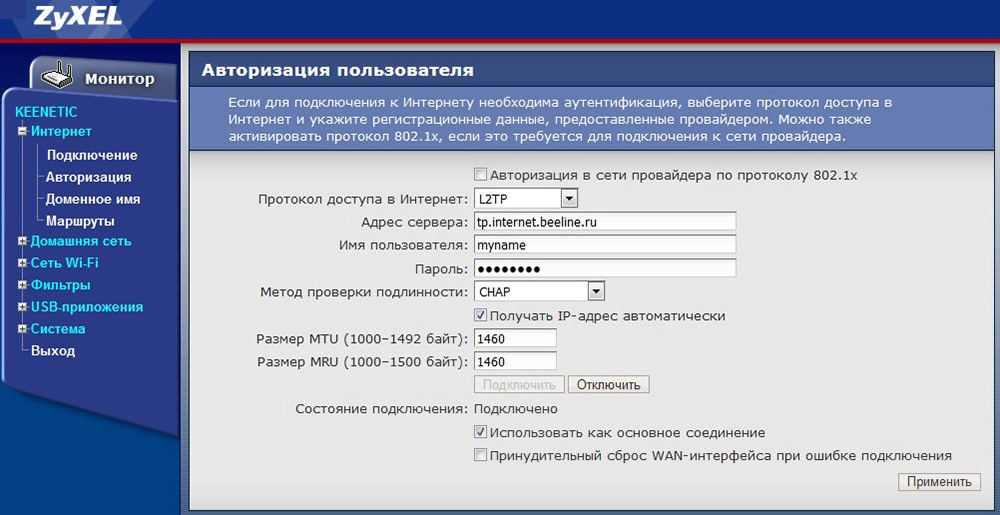This screenshot has height=515, width=1000.
Task: Open the Доменное имя page
Action: point(92,199)
